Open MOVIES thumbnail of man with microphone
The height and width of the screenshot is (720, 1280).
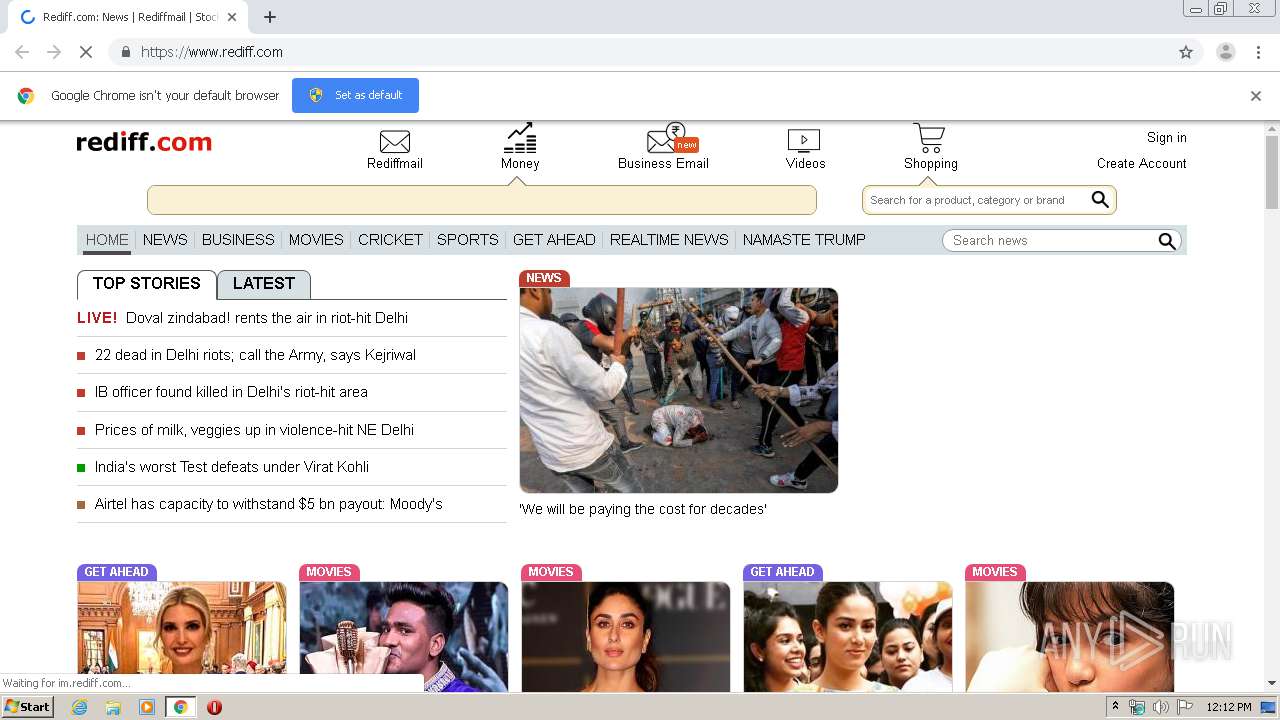[x=404, y=636]
